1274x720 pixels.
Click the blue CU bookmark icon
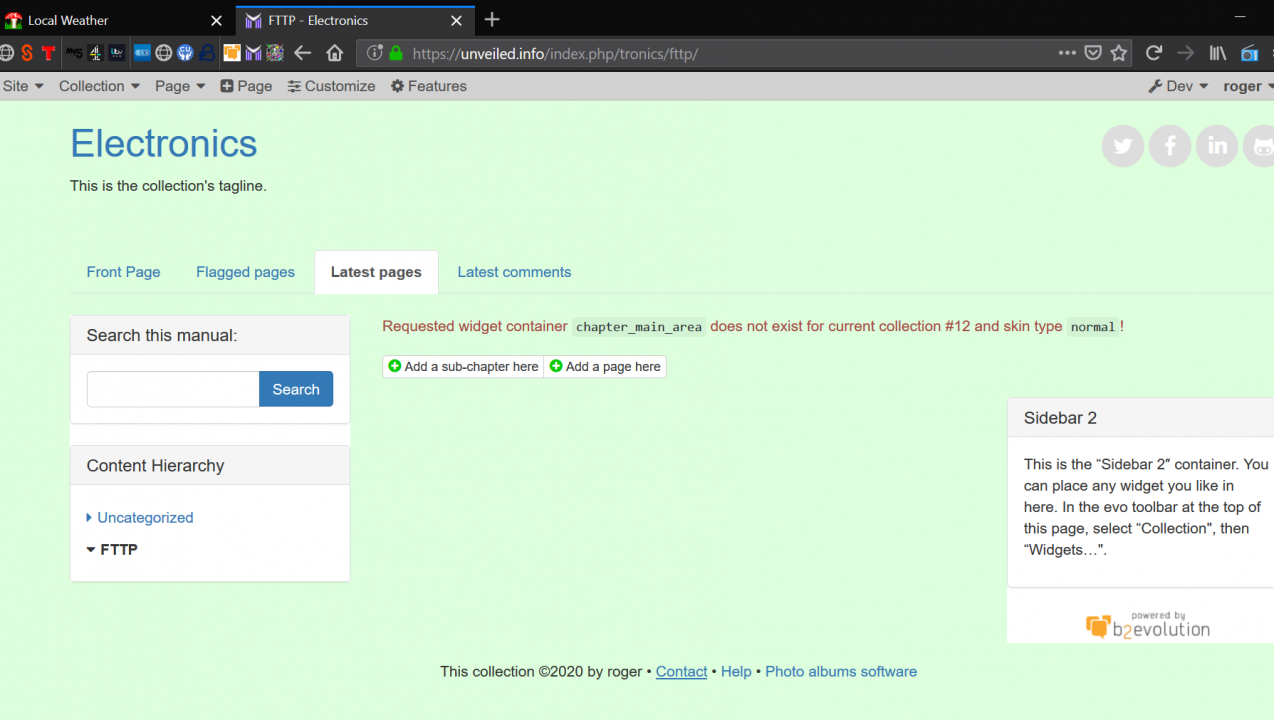(185, 53)
